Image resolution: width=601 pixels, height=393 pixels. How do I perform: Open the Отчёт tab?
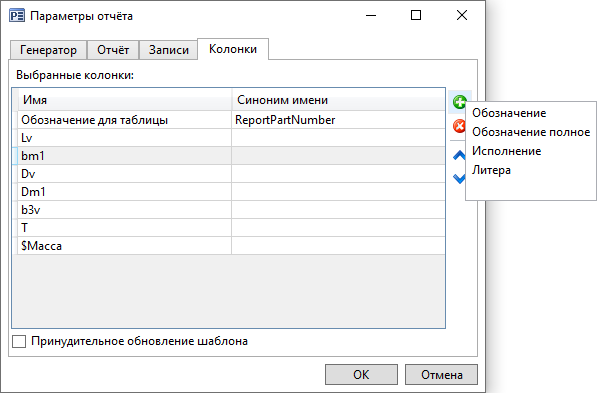113,50
